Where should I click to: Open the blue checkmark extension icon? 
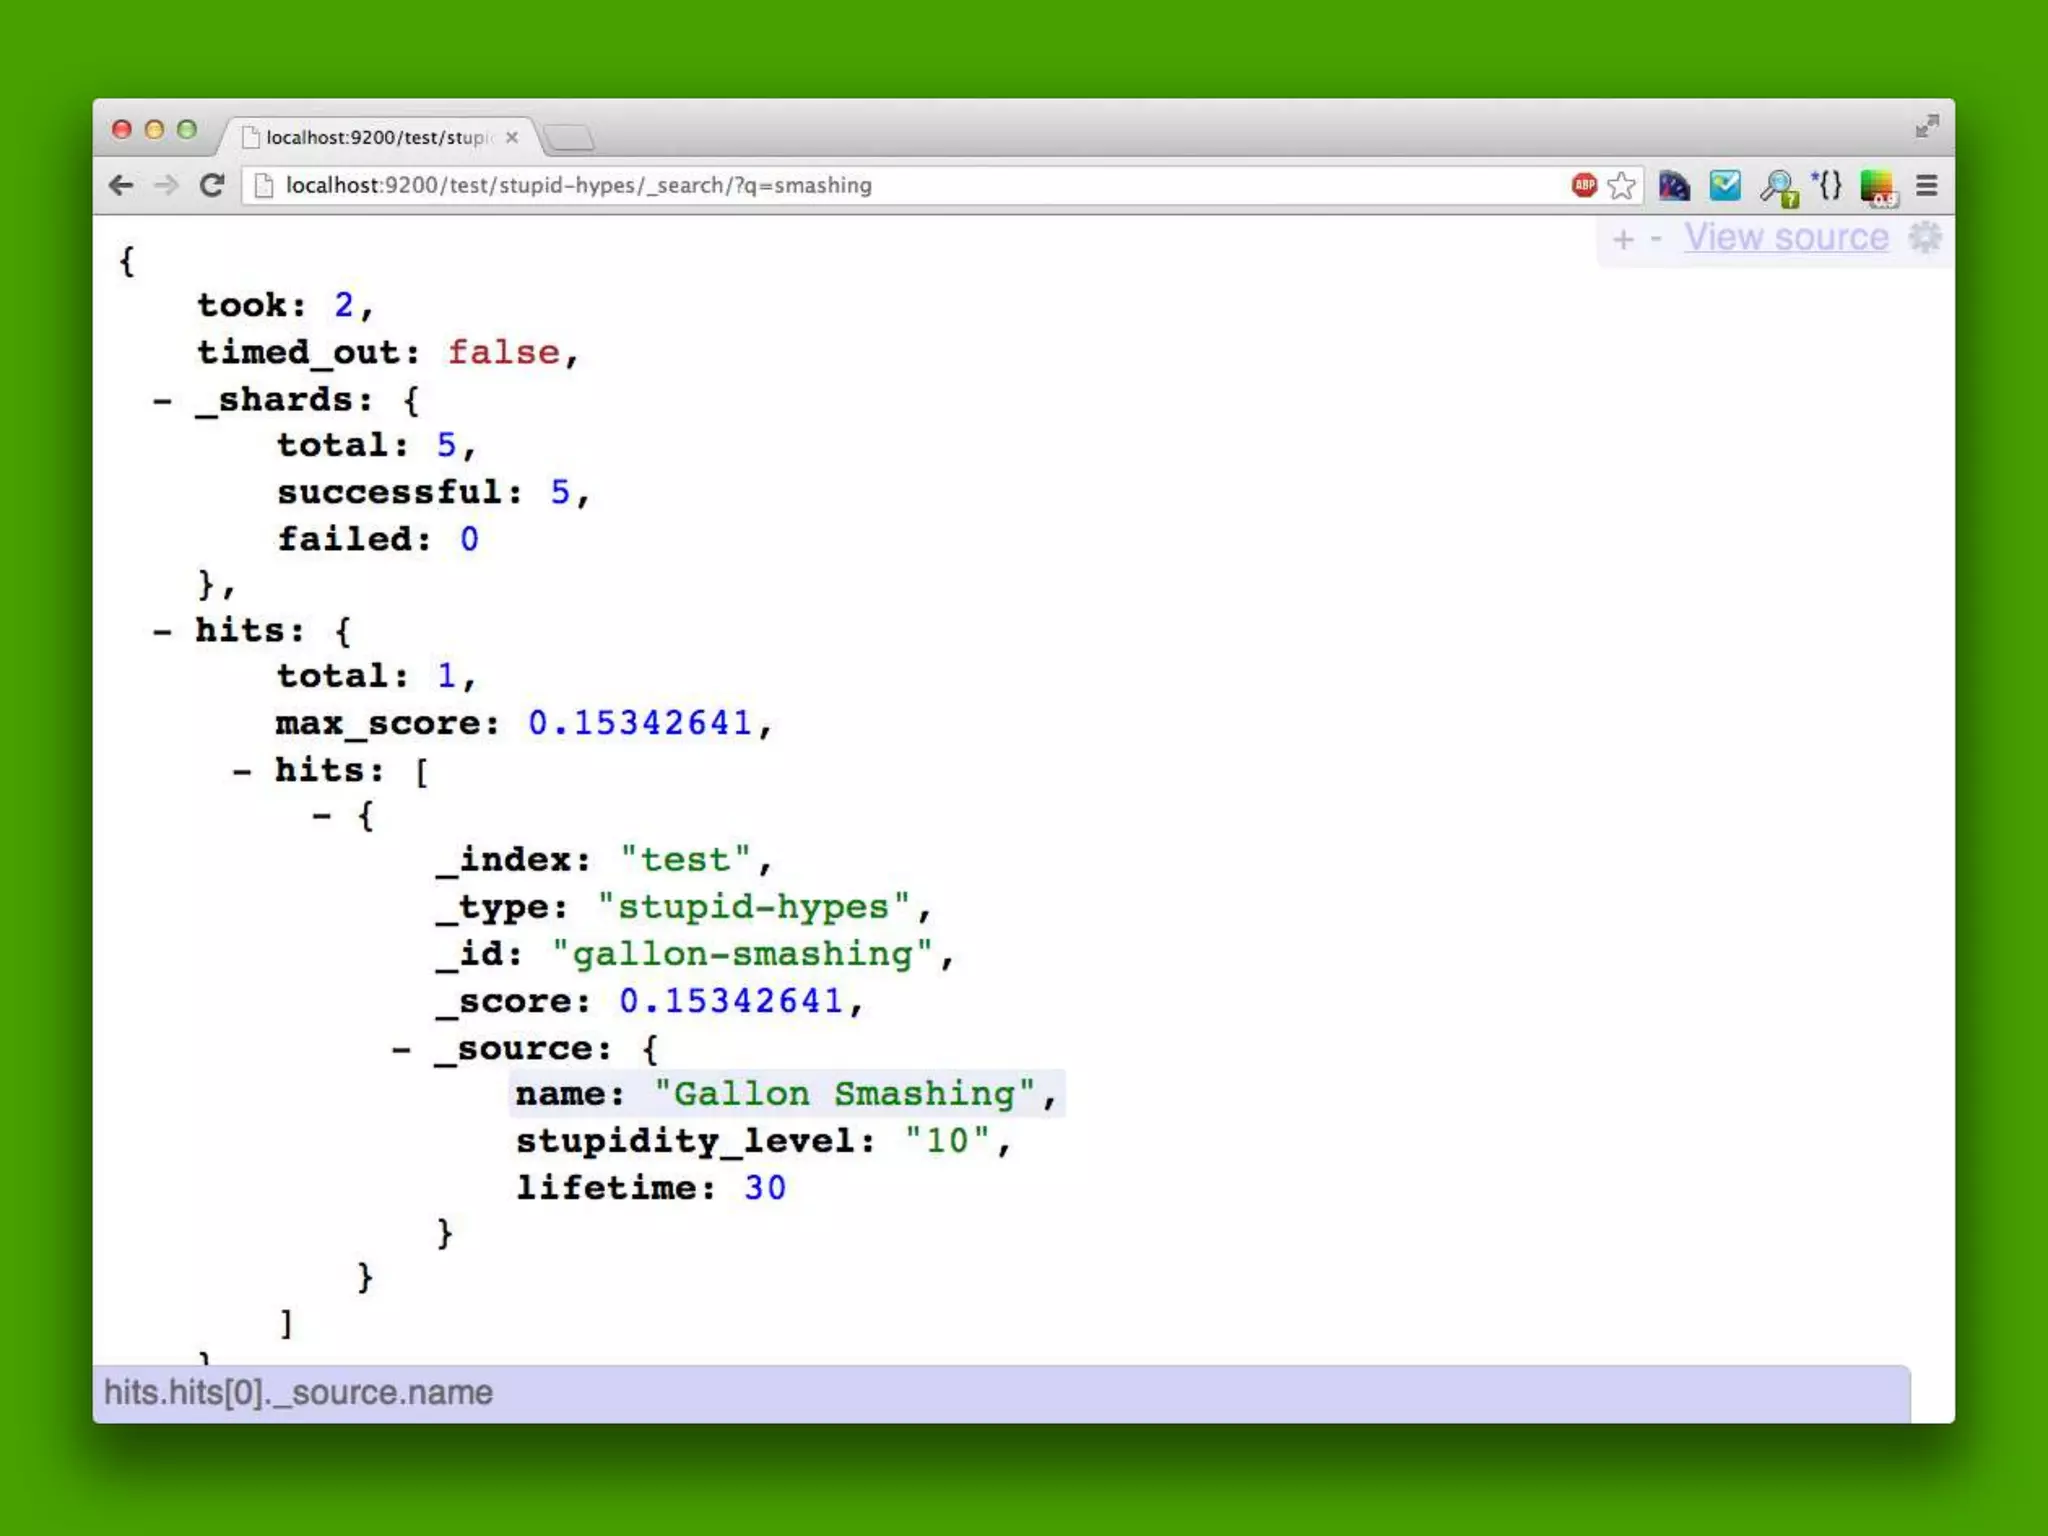click(x=1725, y=185)
